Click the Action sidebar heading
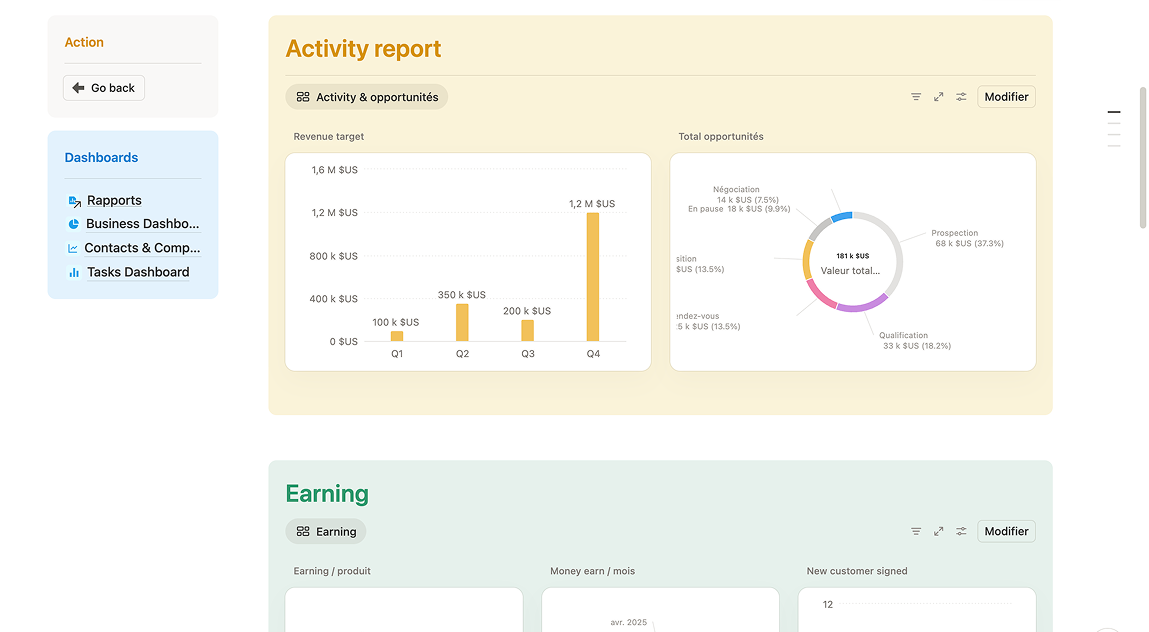Screen dimensions: 1149x632 point(84,43)
